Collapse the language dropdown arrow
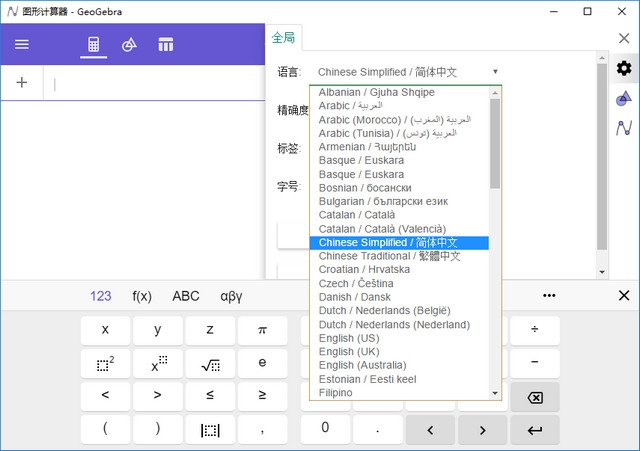 tap(495, 72)
